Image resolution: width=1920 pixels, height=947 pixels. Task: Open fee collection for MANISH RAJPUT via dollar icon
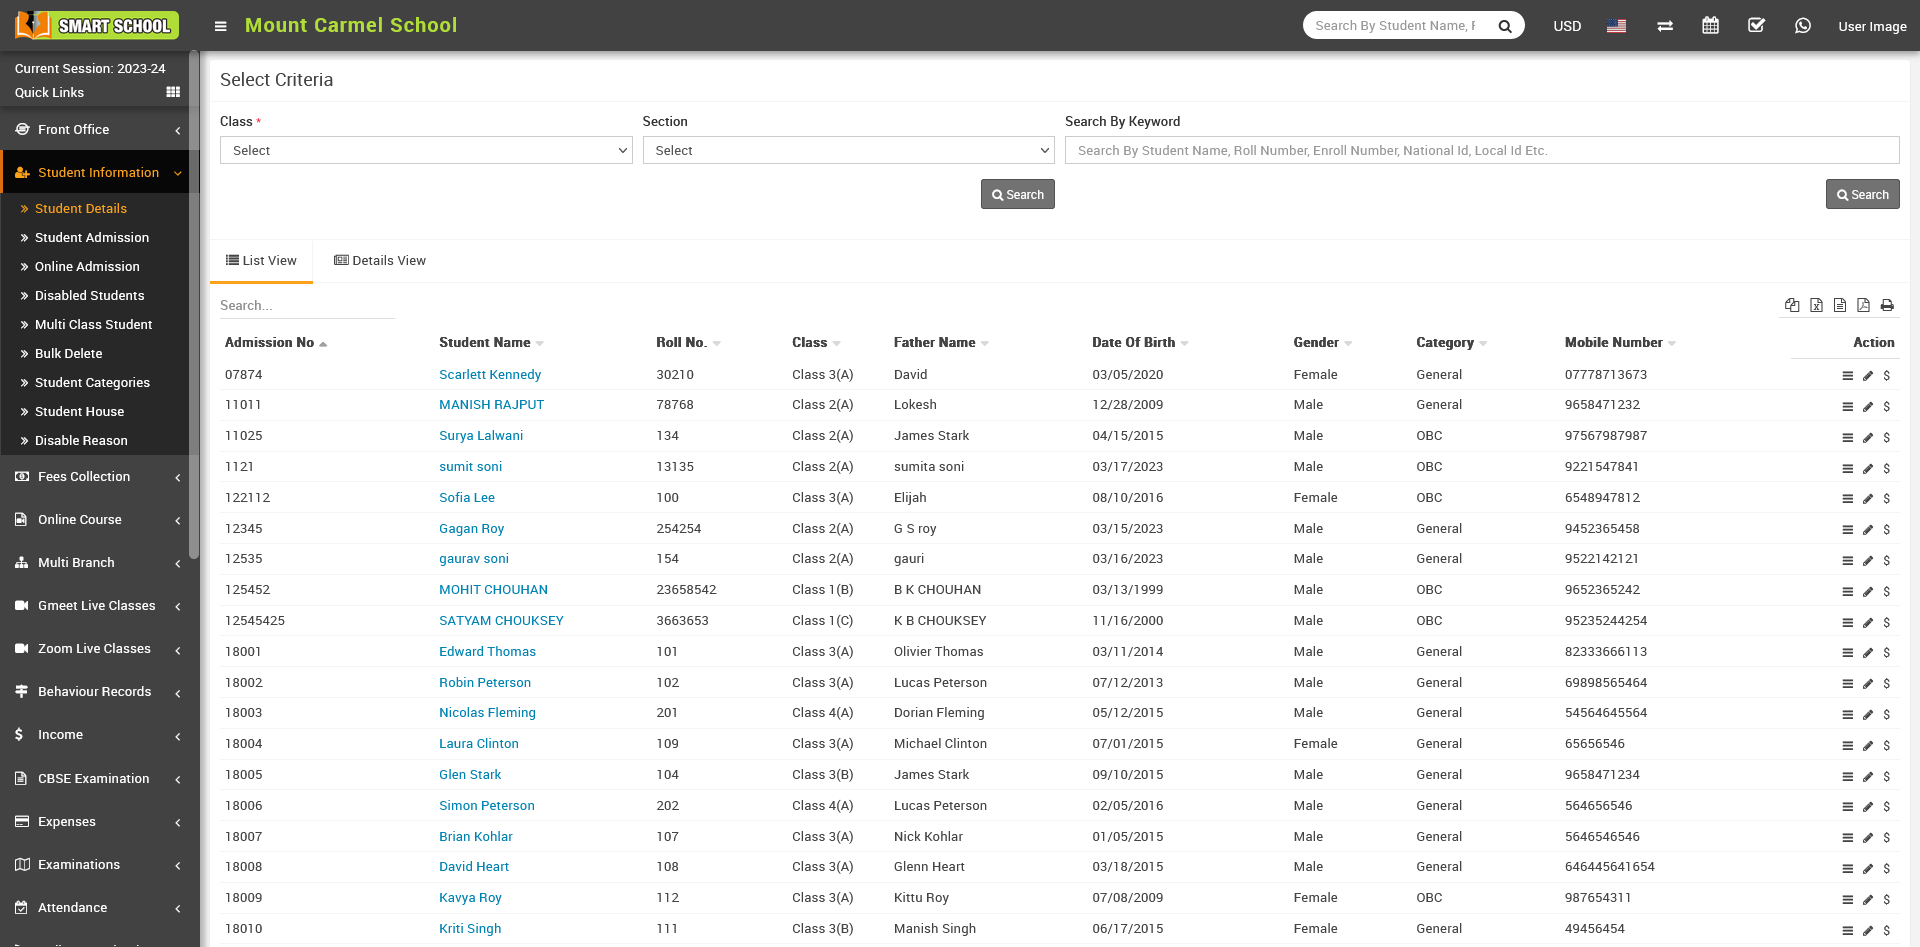pos(1887,407)
